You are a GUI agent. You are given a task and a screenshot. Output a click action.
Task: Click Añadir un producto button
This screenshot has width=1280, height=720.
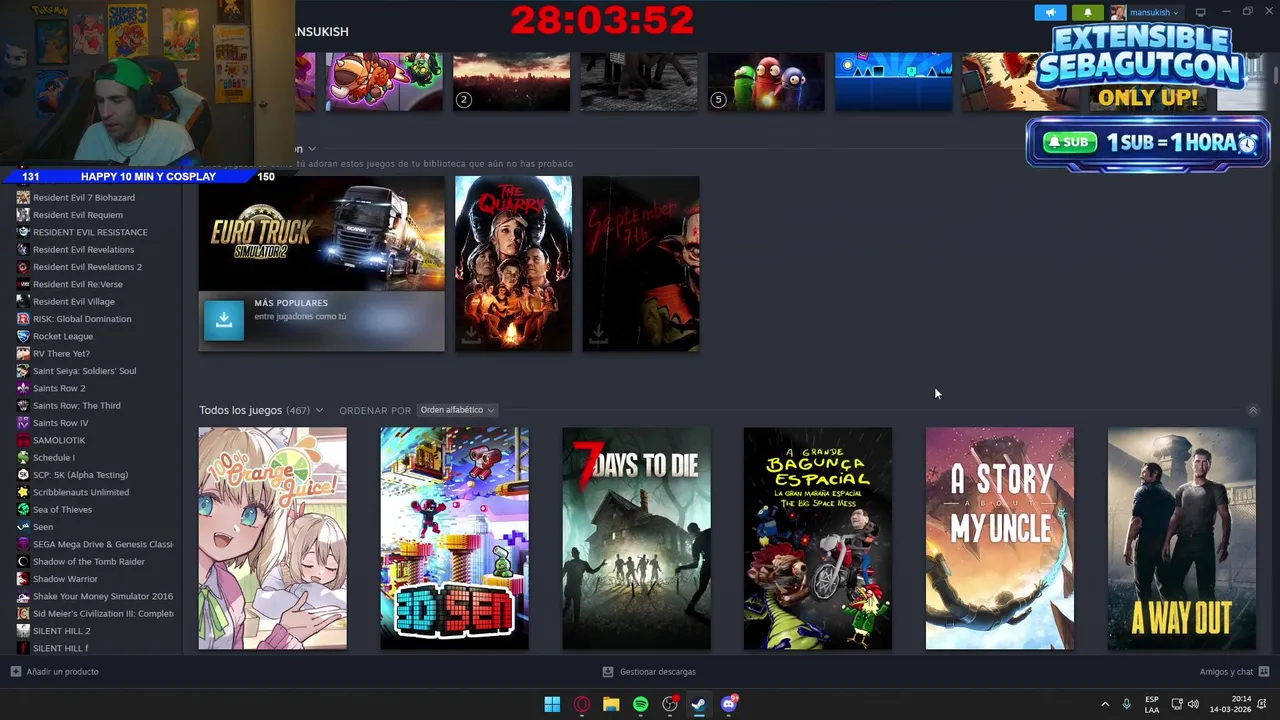point(55,672)
